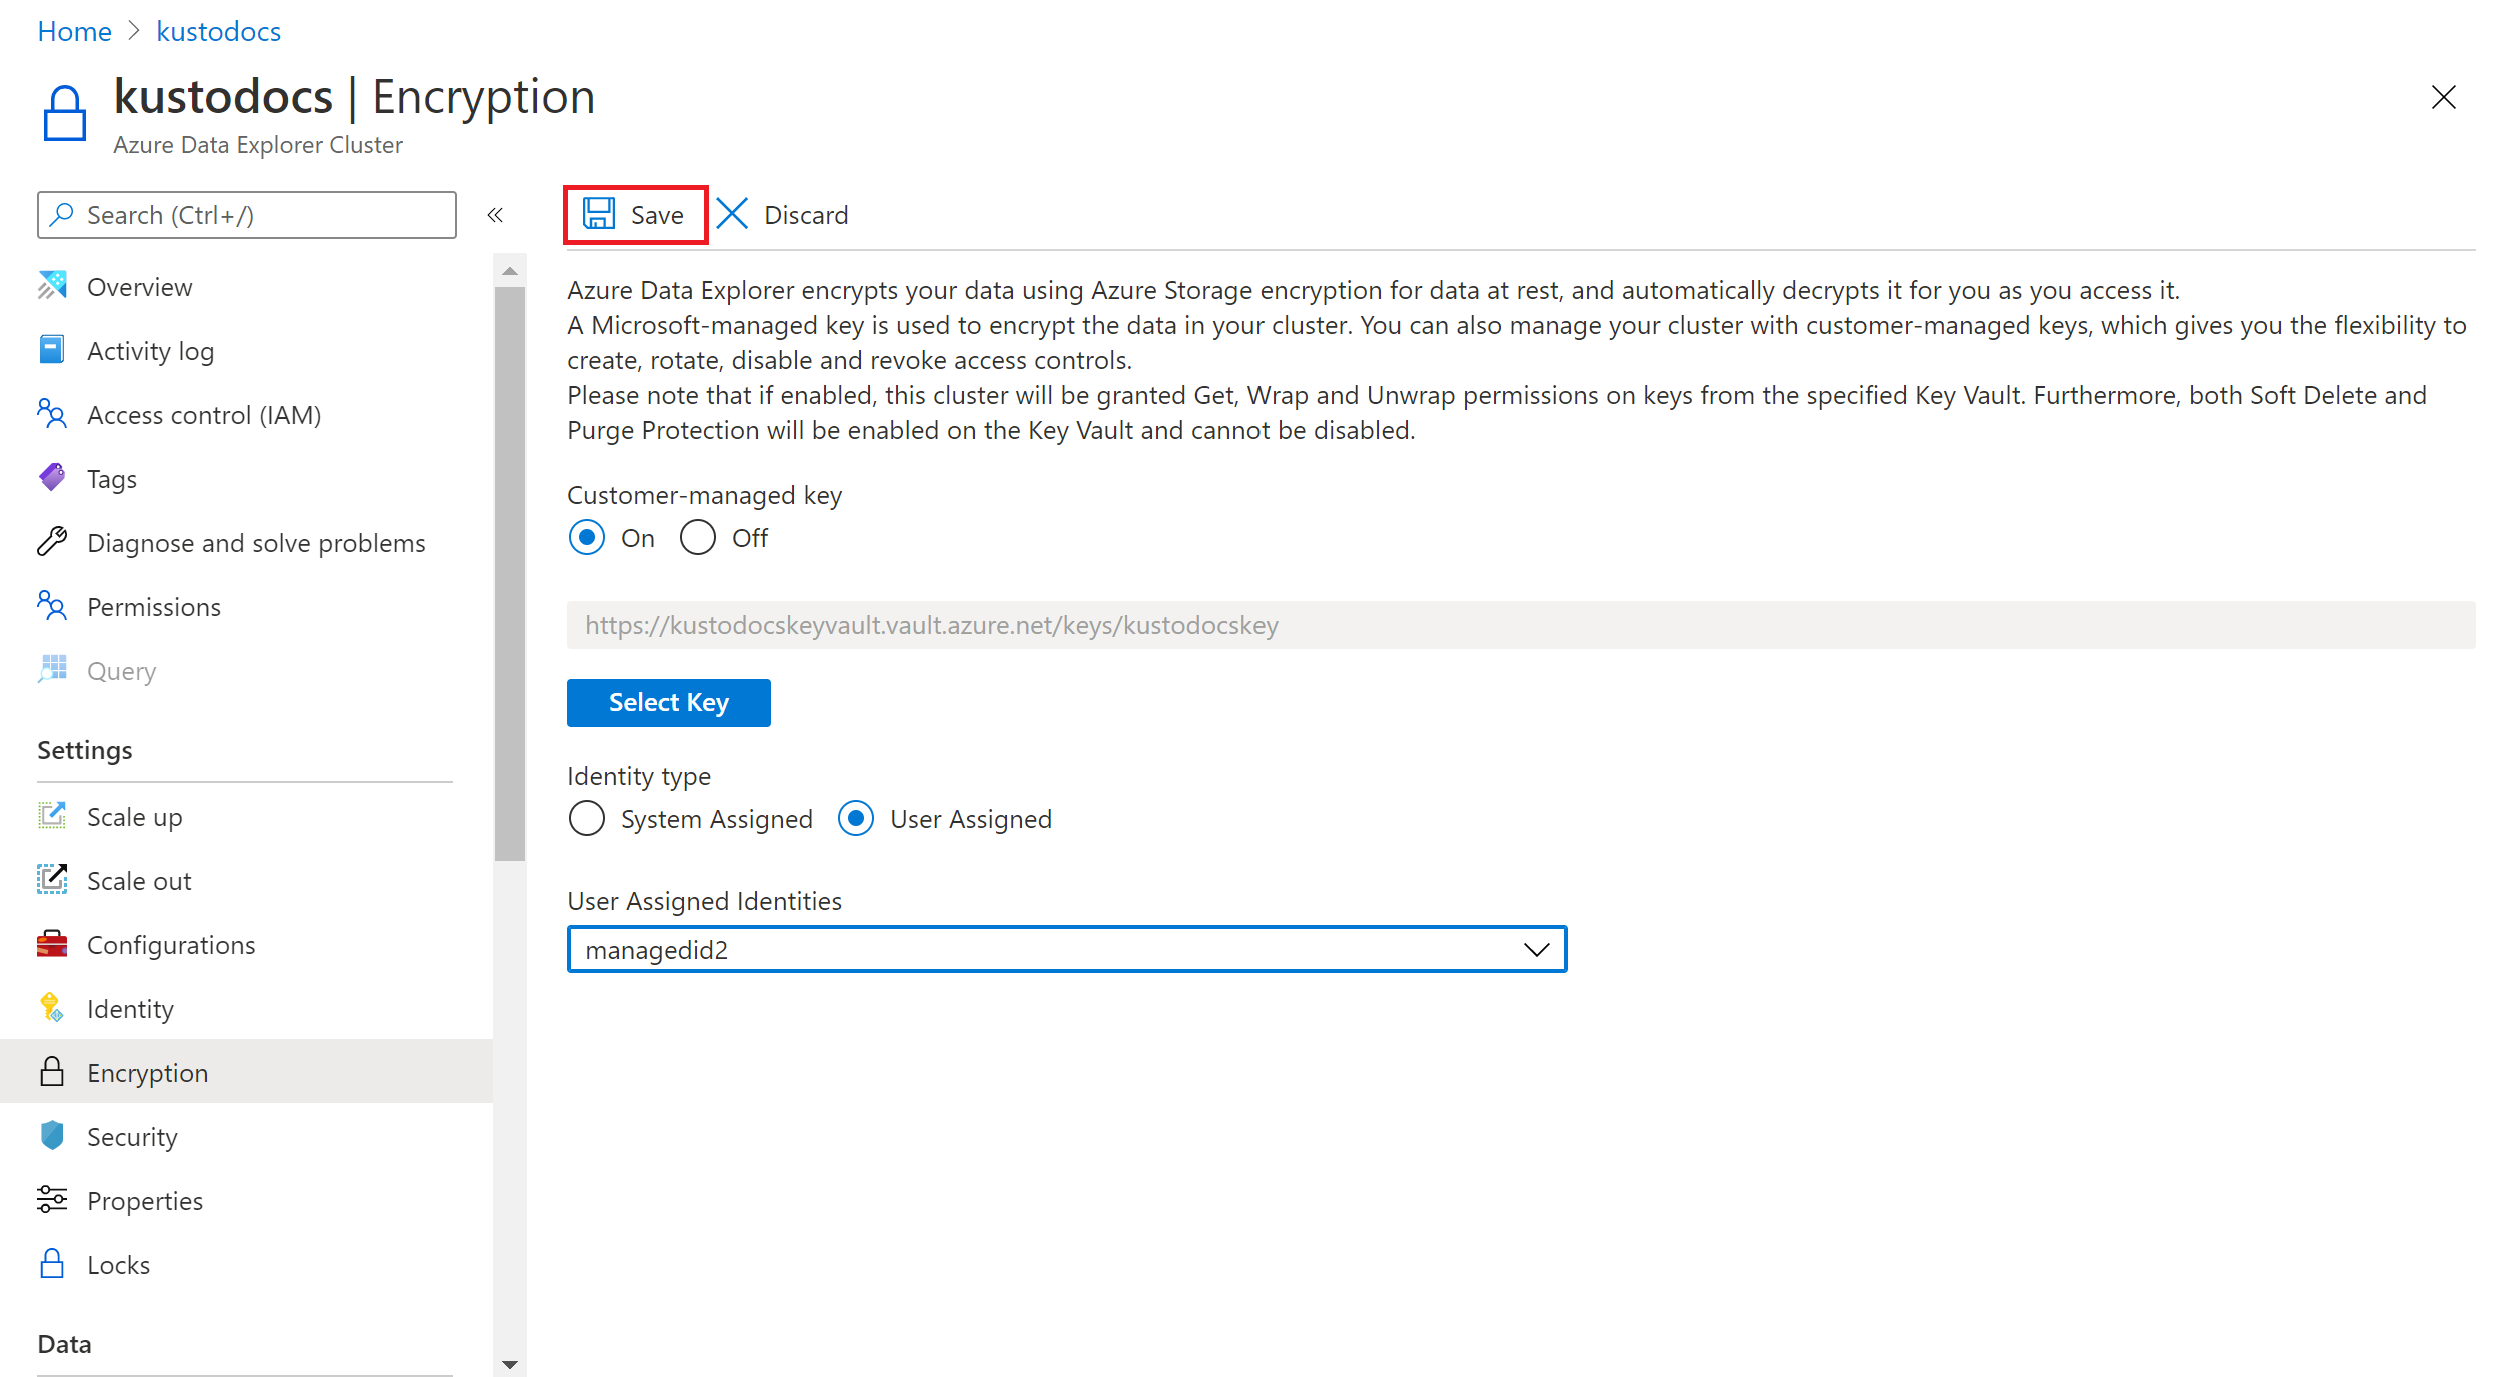
Task: Click the Save floppy disk icon
Action: coord(600,215)
